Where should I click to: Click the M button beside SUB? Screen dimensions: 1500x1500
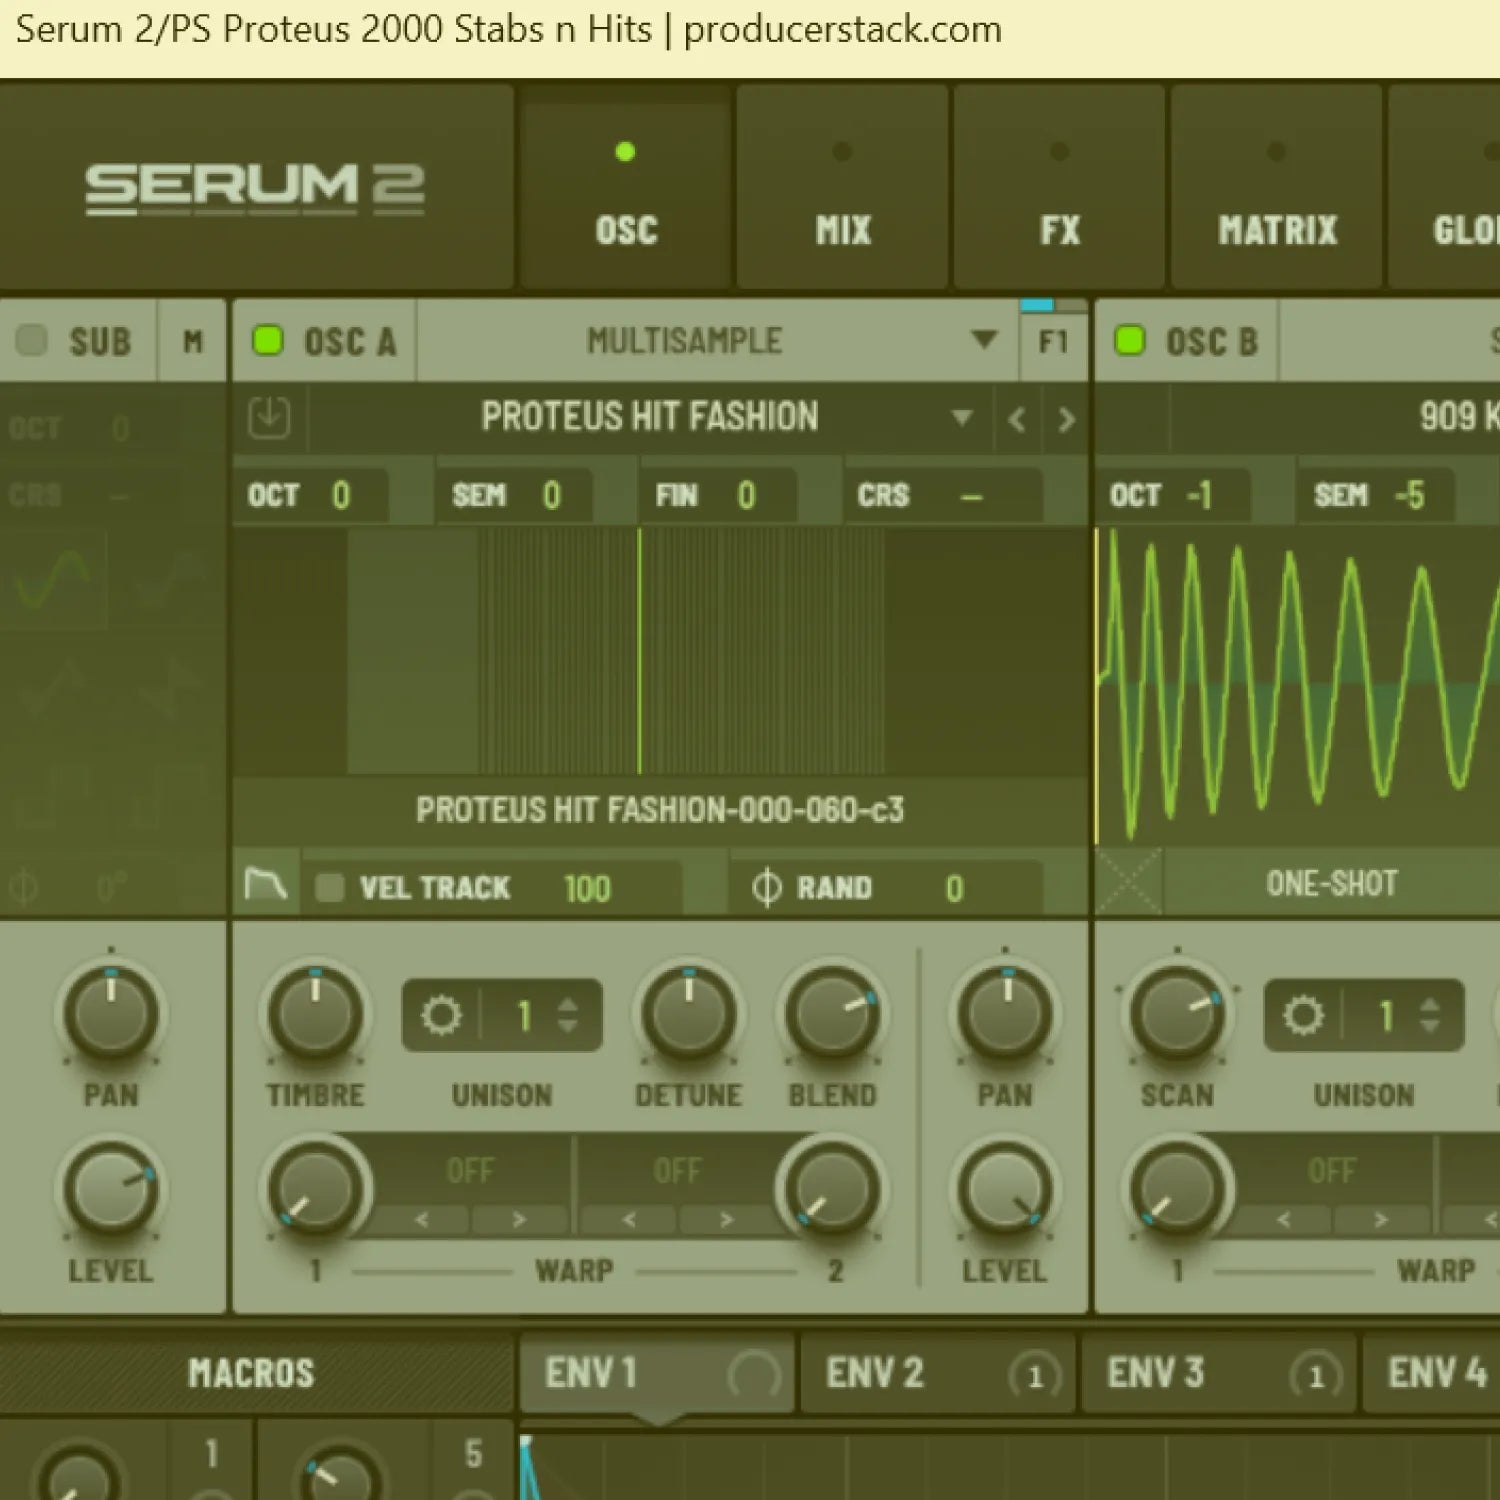(x=192, y=342)
